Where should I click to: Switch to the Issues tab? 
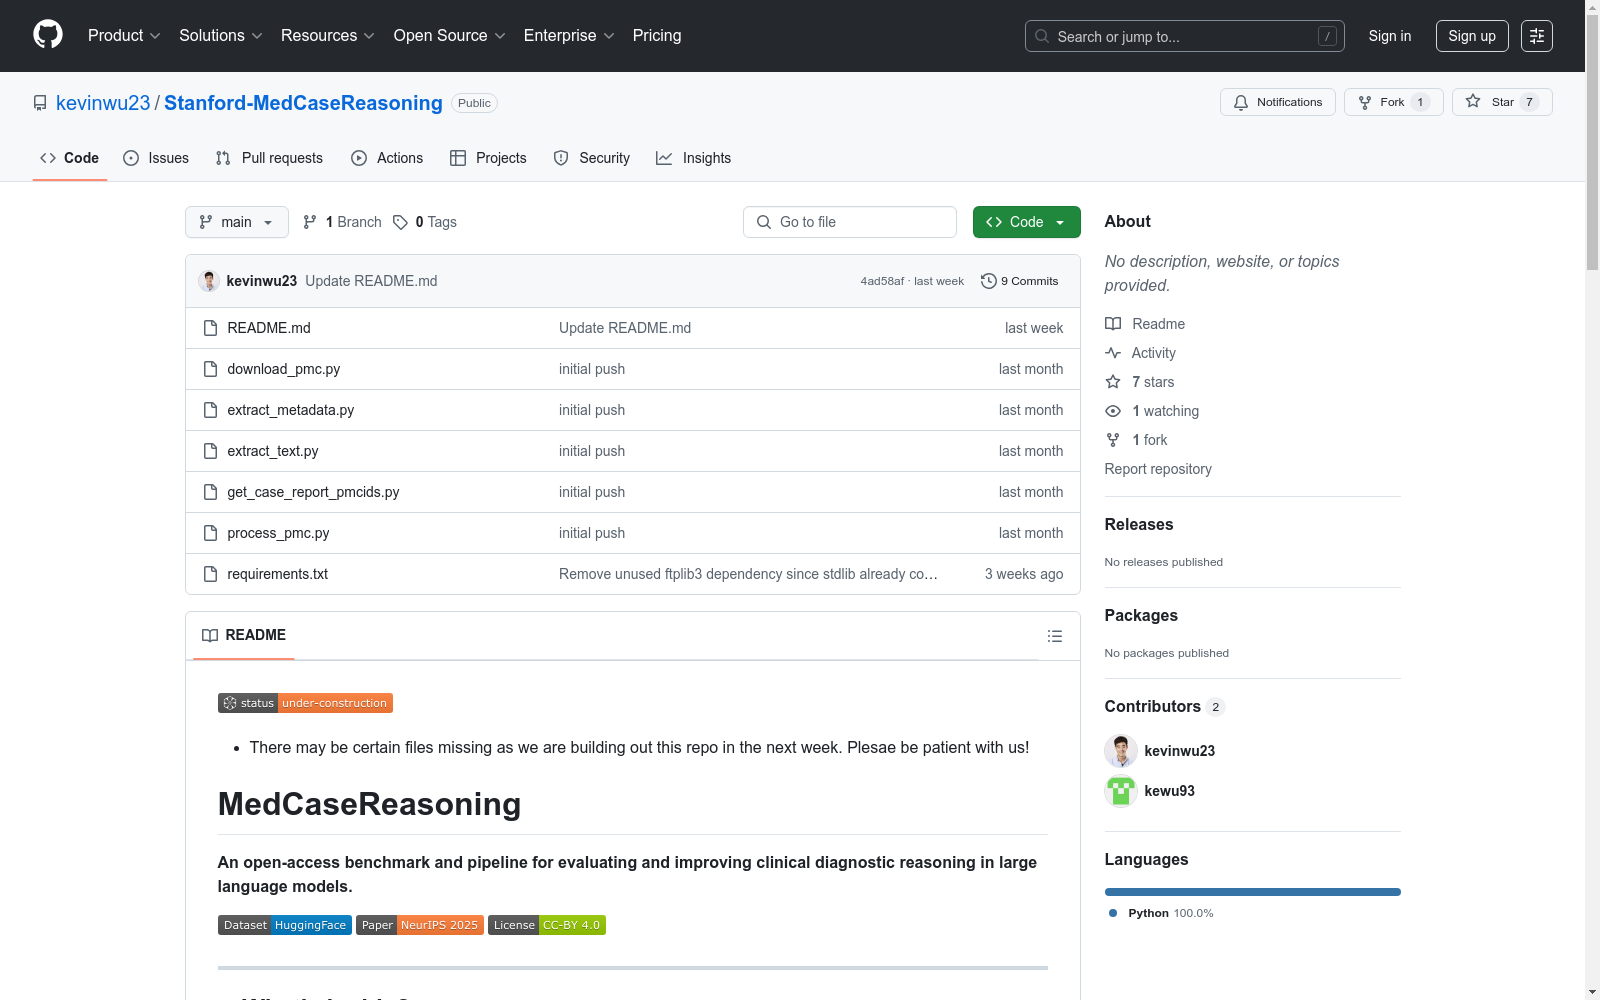(x=156, y=158)
